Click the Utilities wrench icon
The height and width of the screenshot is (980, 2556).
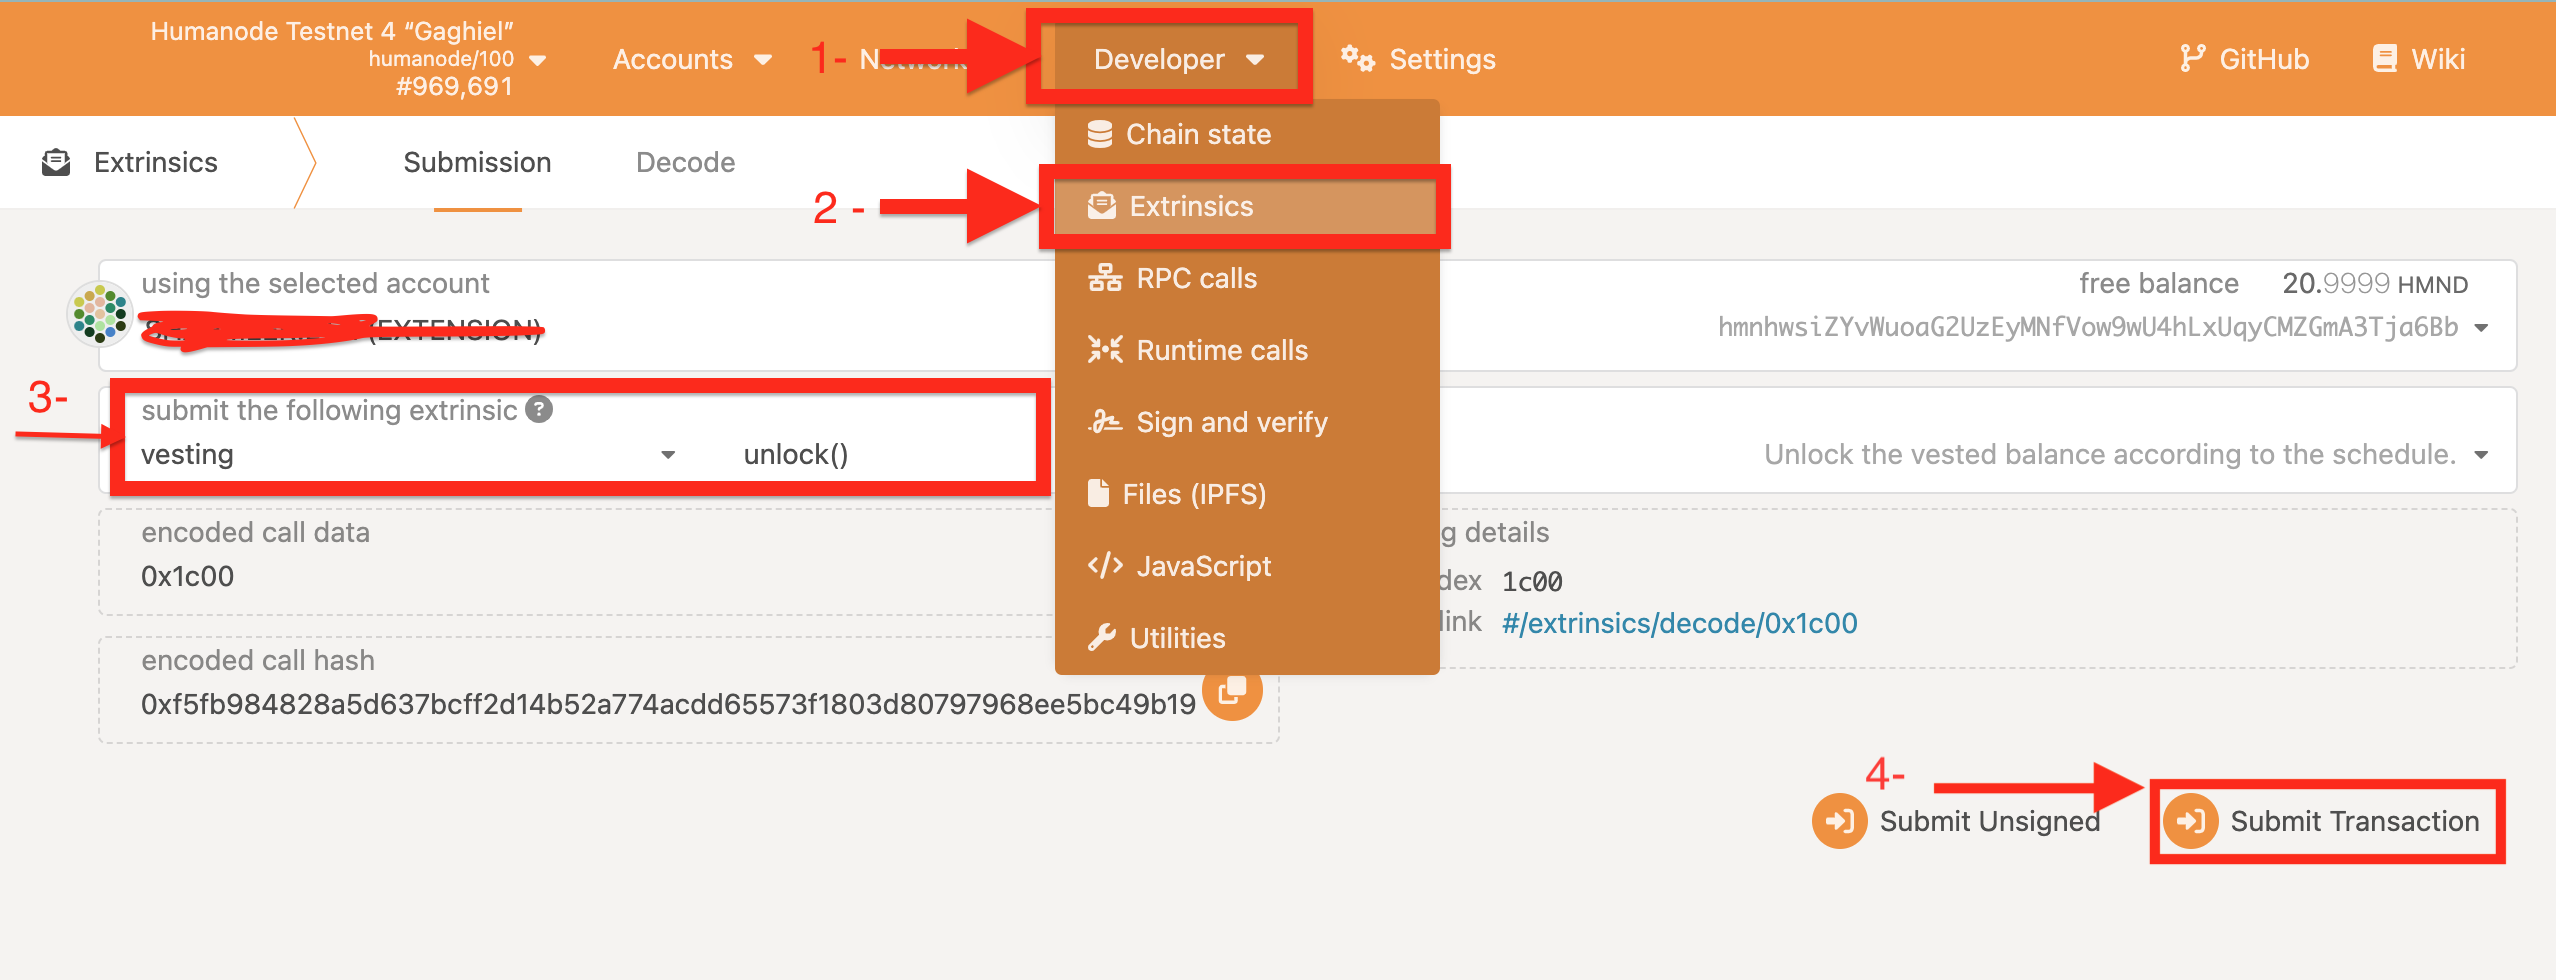pyautogui.click(x=1102, y=638)
